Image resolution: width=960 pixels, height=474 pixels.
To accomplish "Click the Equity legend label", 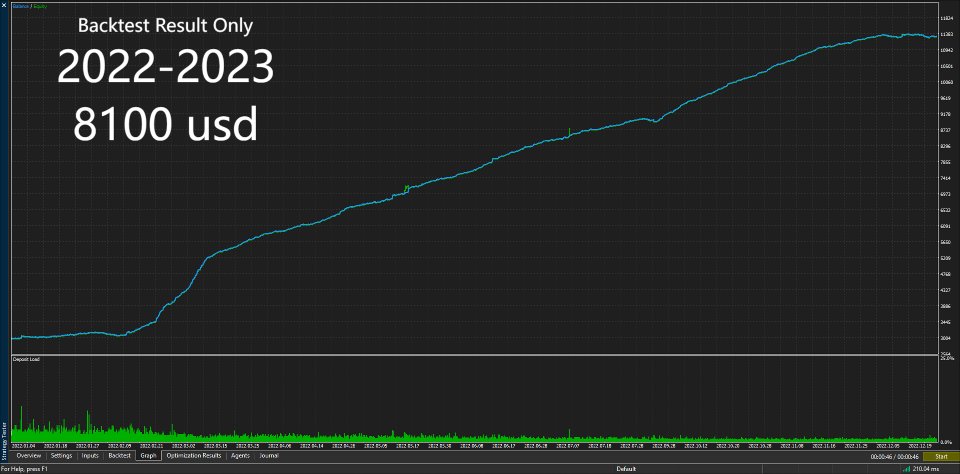I will [40, 6].
